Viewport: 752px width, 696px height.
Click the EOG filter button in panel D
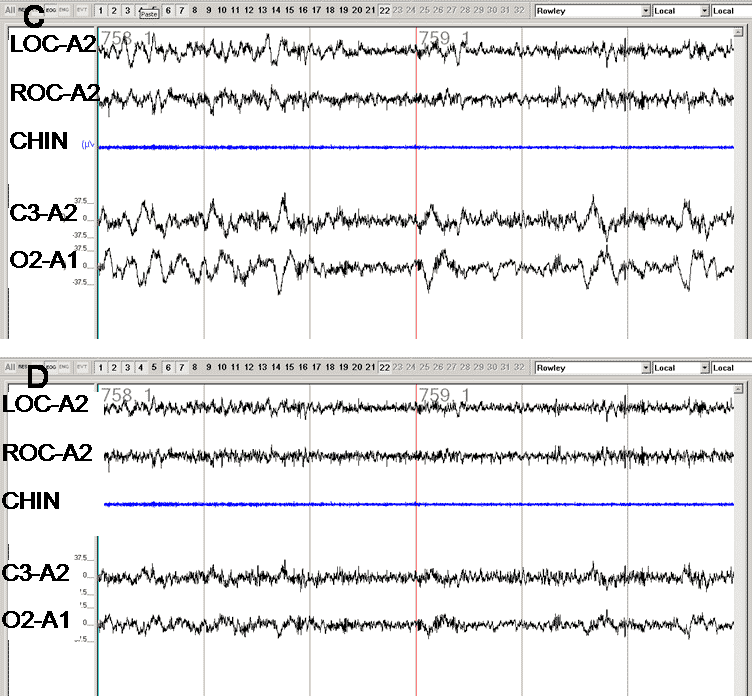pyautogui.click(x=50, y=367)
